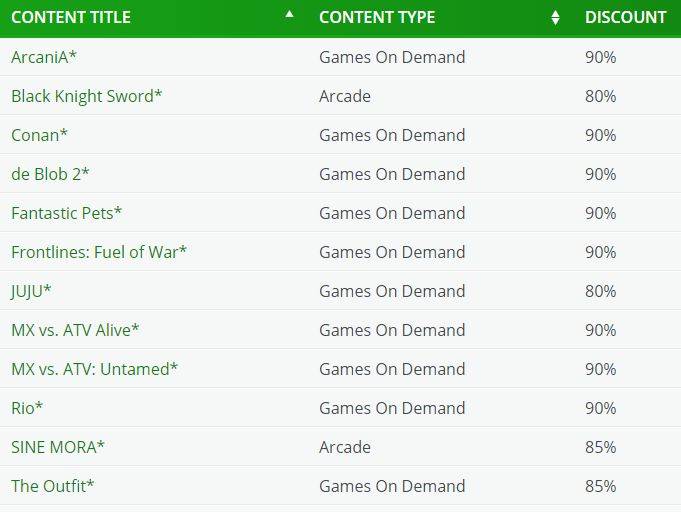The height and width of the screenshot is (512, 681).
Task: Open the Rio* game link
Action: coord(27,408)
